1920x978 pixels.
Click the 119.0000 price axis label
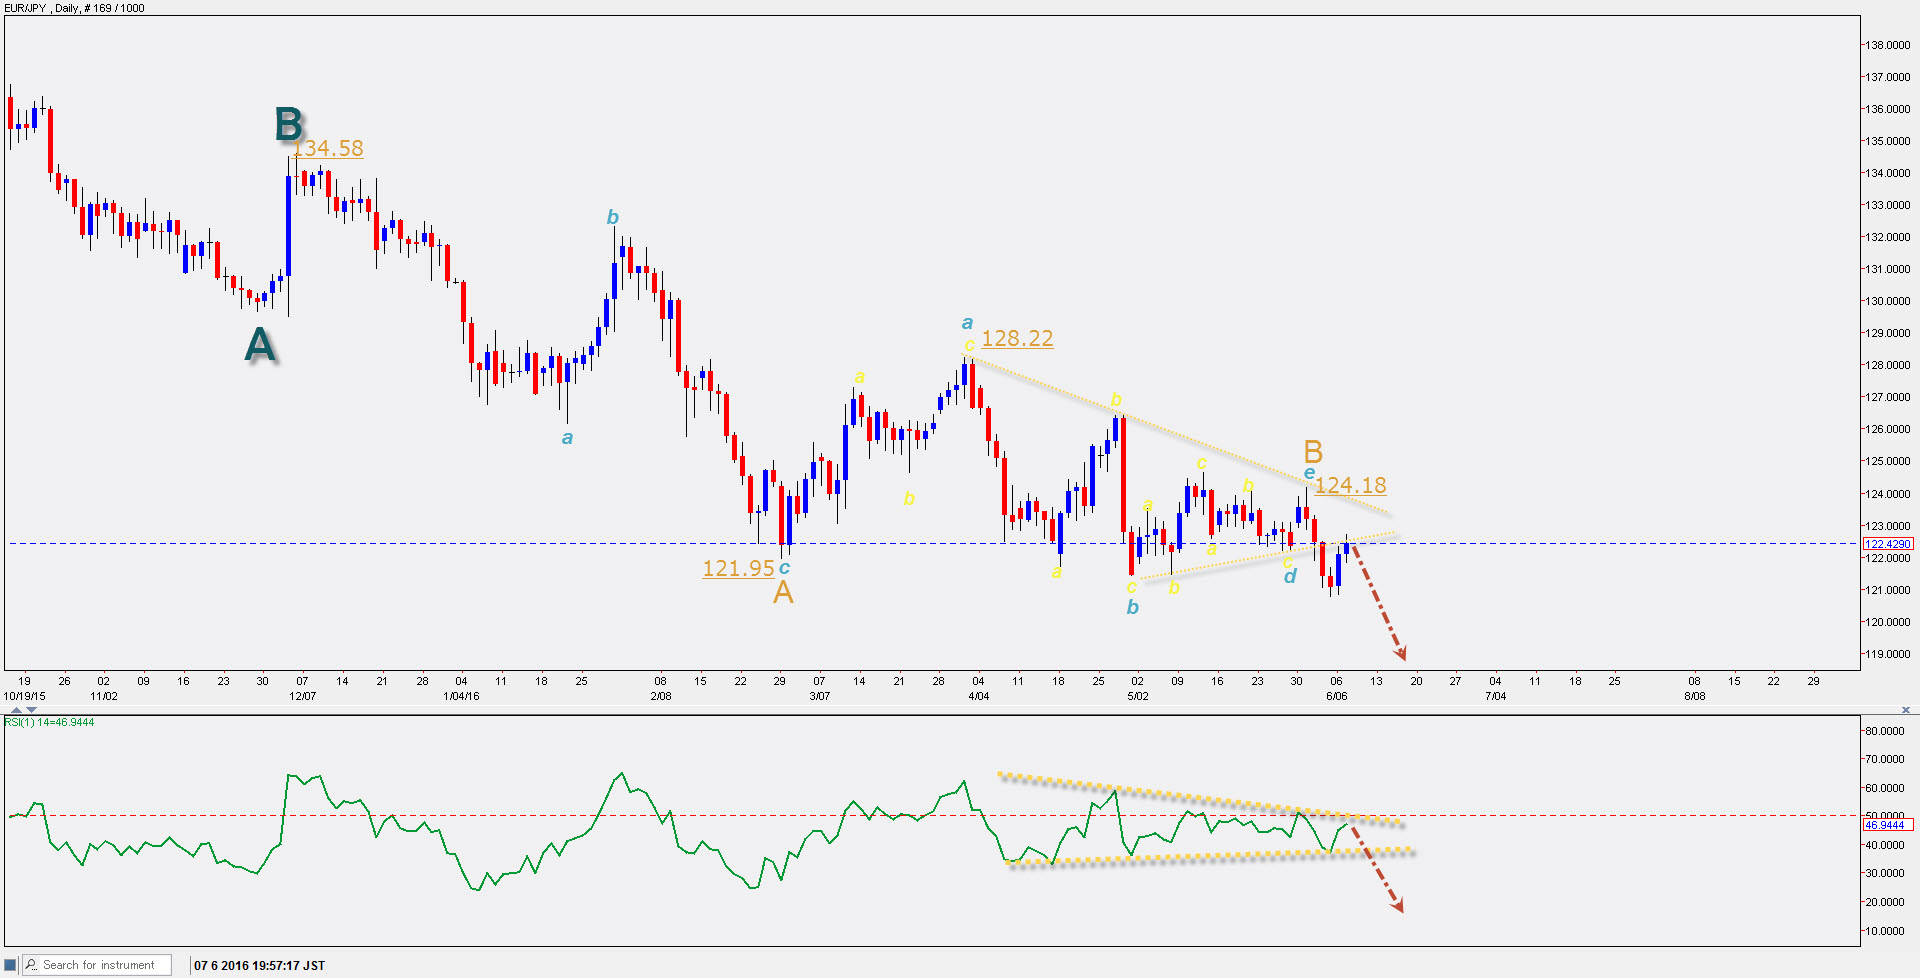tap(1888, 654)
